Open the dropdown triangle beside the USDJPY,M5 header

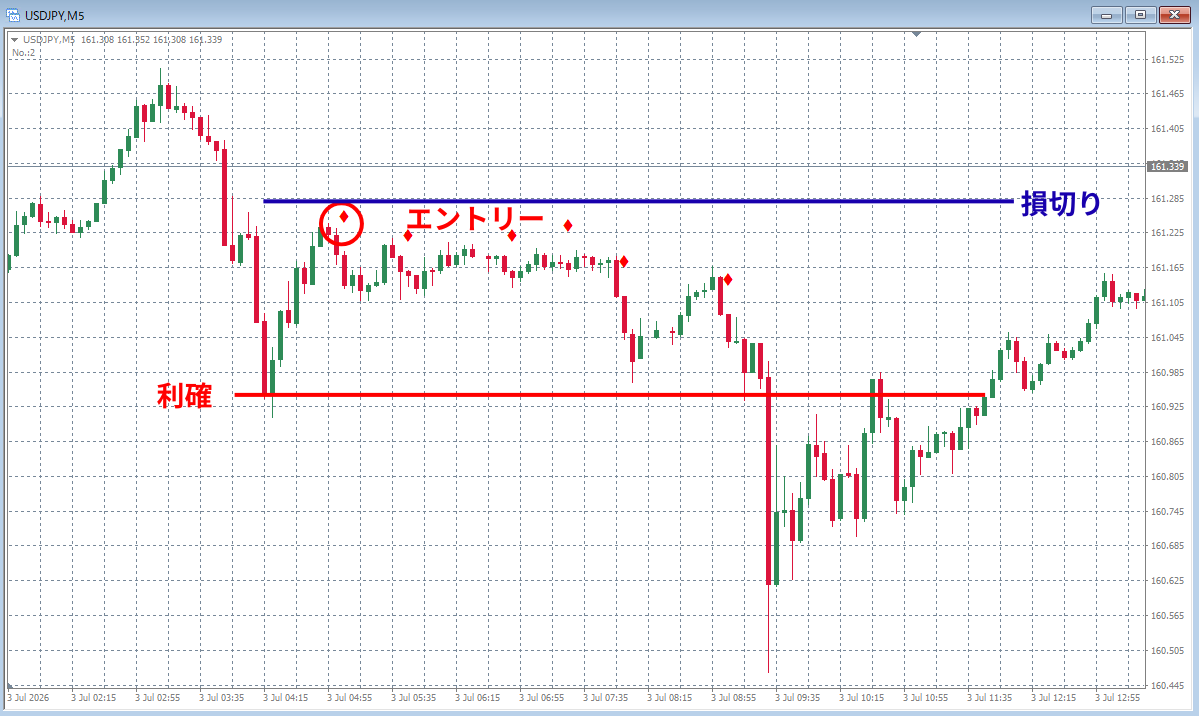(15, 40)
